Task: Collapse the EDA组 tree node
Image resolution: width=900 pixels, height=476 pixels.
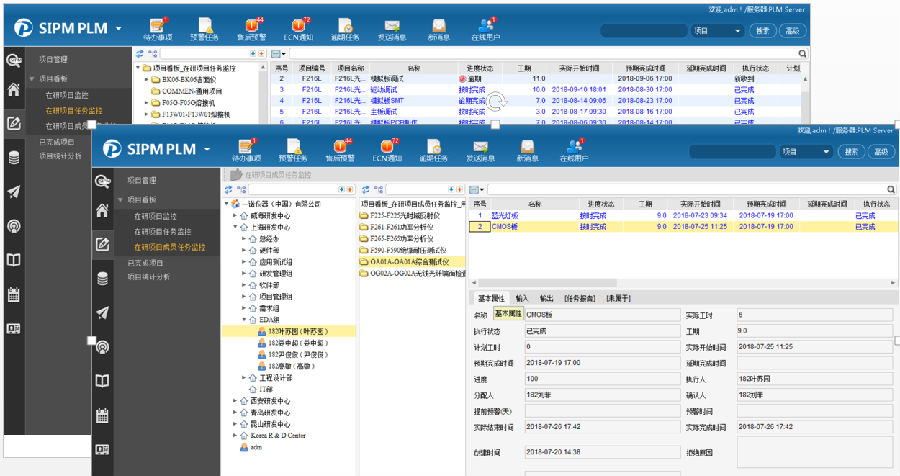Action: [x=245, y=317]
